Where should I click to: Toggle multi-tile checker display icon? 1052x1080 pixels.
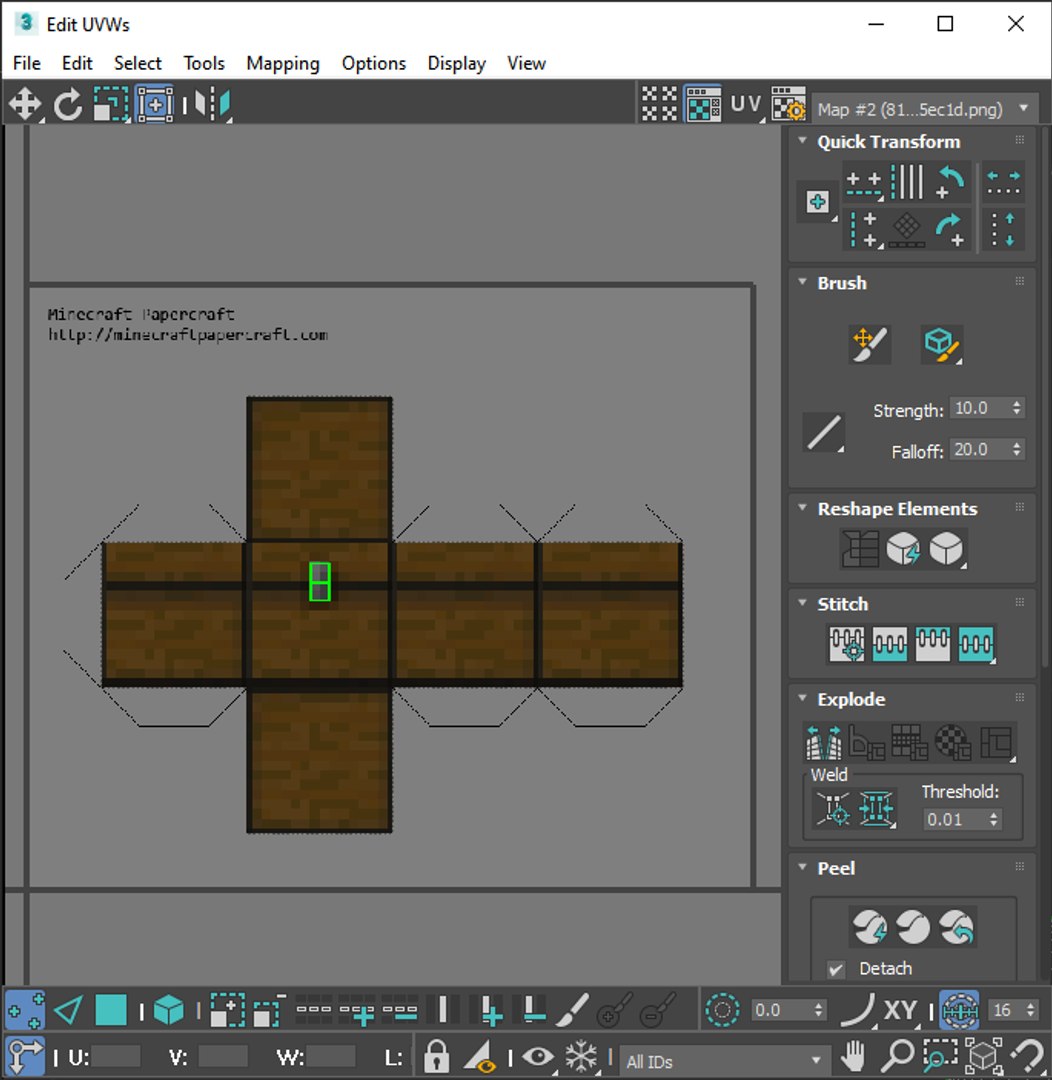tap(659, 105)
